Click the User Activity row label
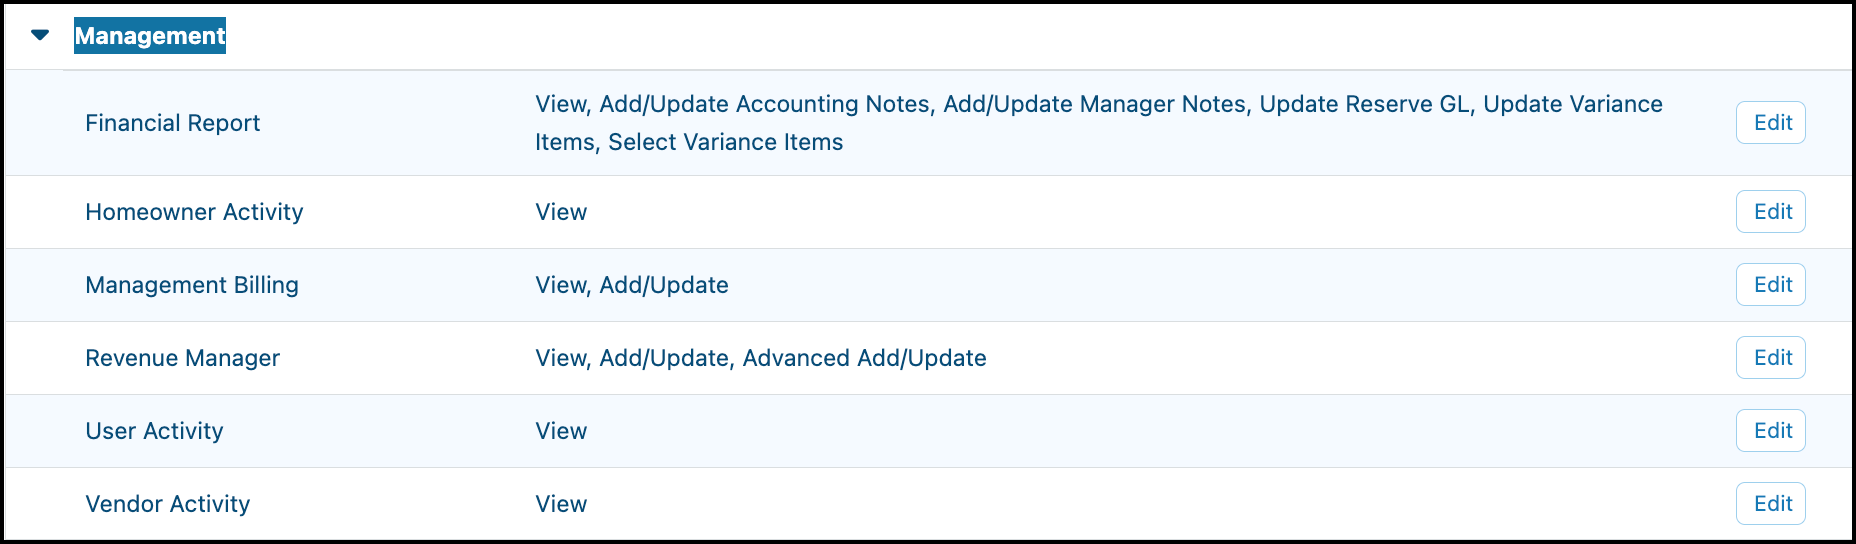This screenshot has width=1856, height=544. point(154,431)
